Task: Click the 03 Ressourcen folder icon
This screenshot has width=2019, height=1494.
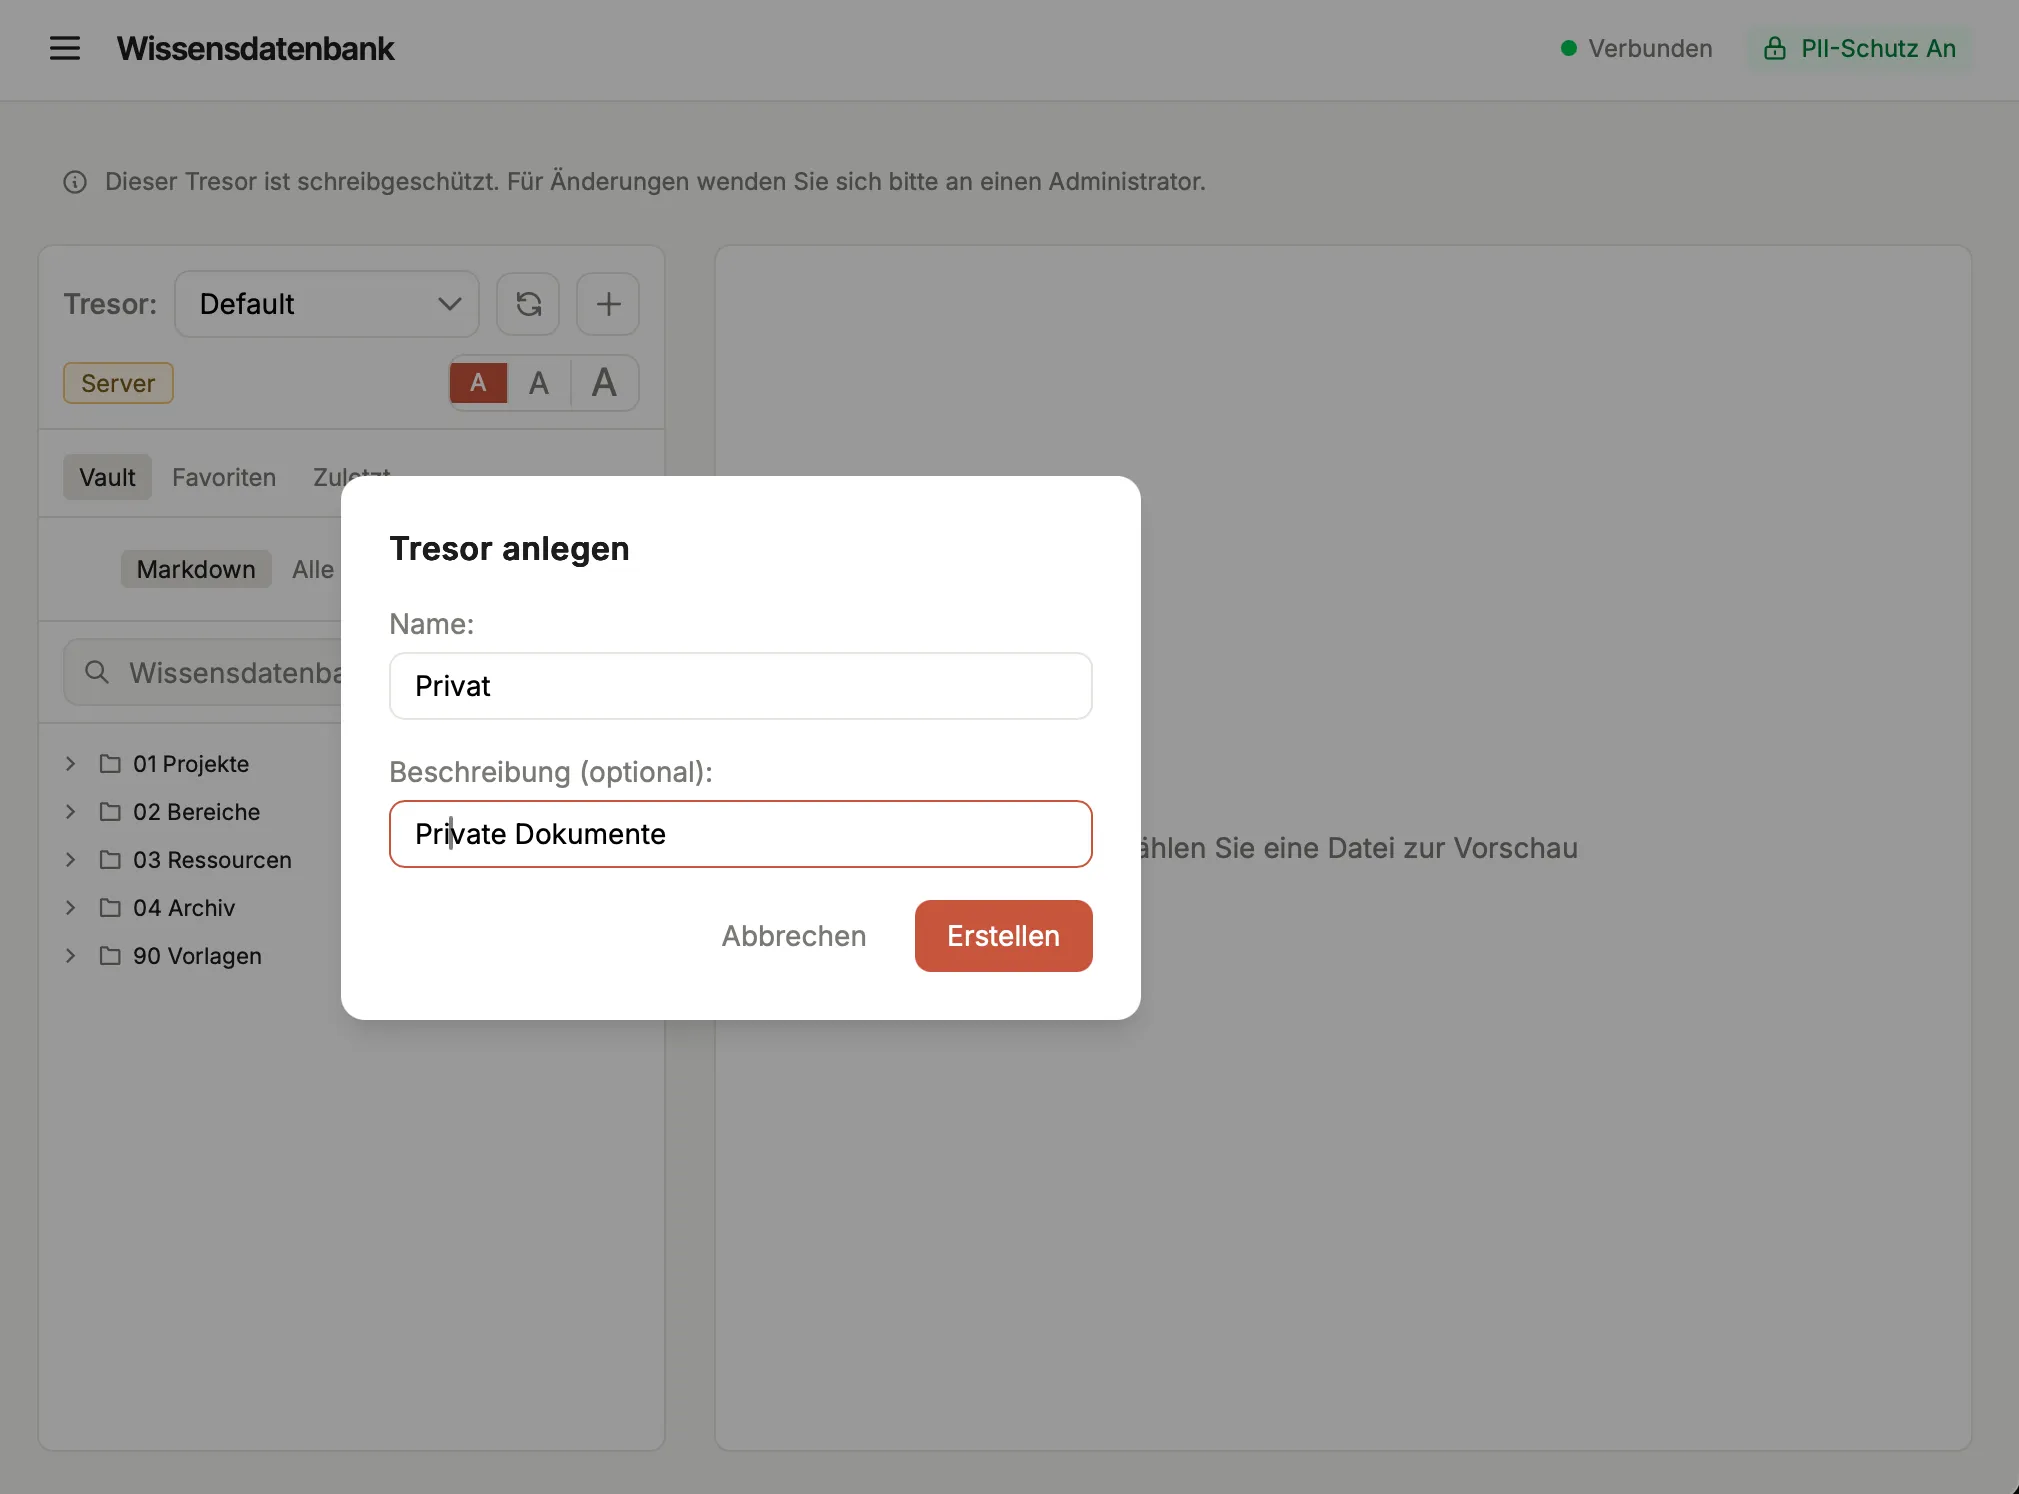Action: pyautogui.click(x=110, y=860)
